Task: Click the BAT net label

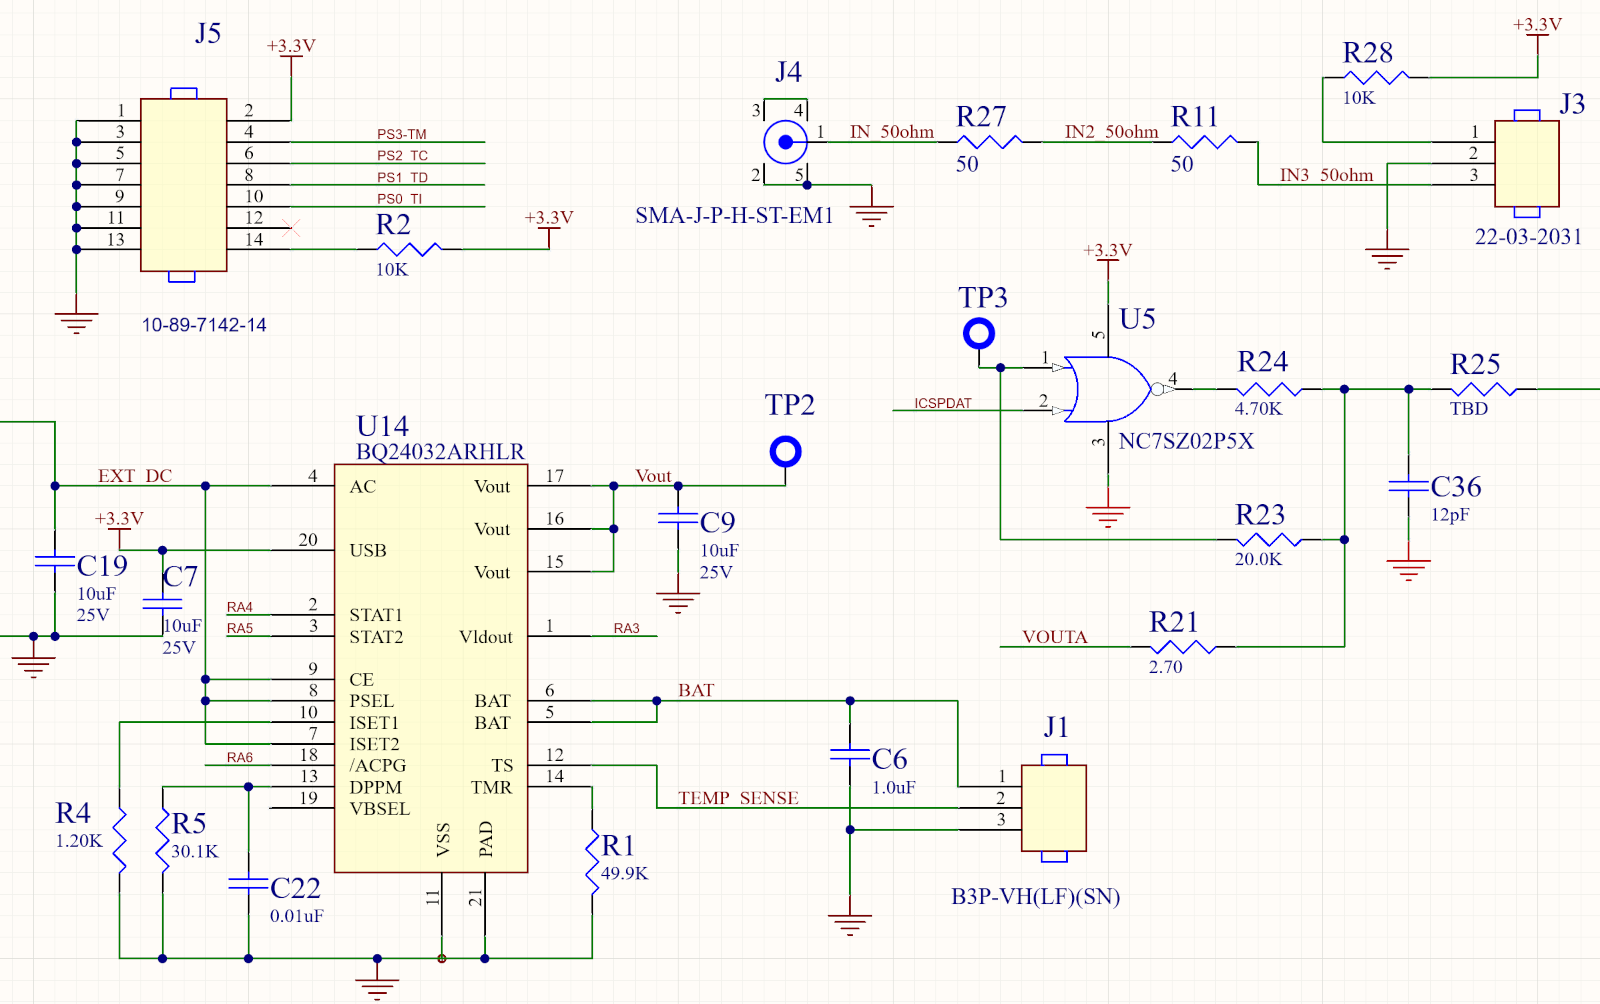Action: (x=696, y=690)
